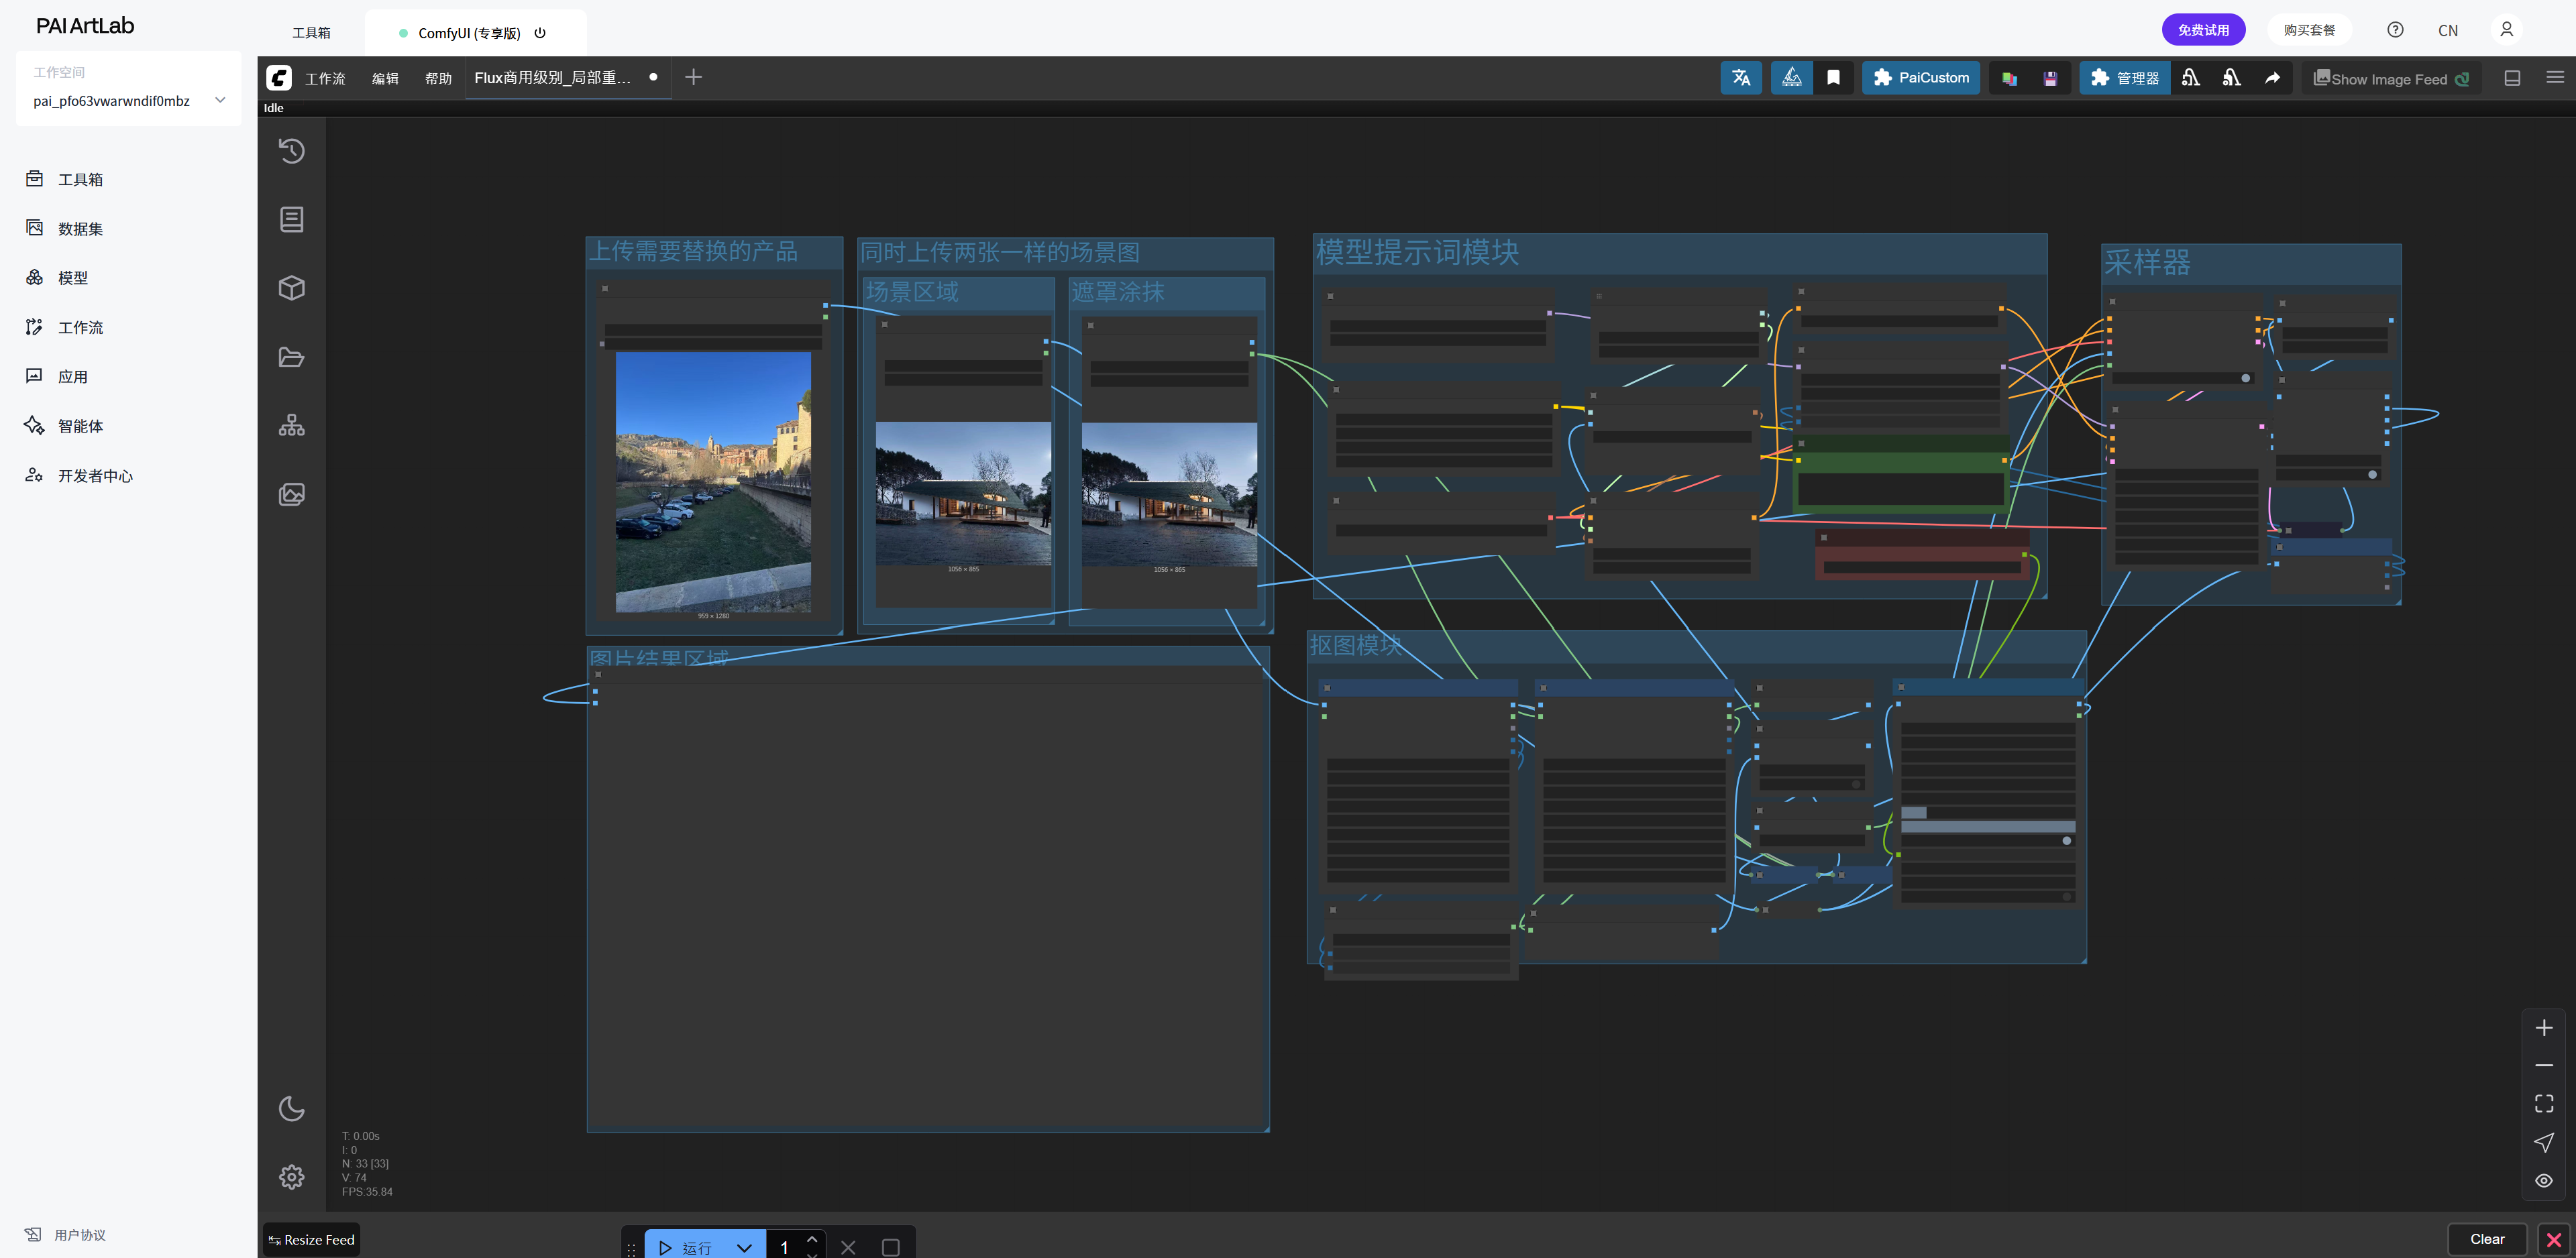
Task: Open the 工作流 menu in ComfyUI
Action: tap(325, 78)
